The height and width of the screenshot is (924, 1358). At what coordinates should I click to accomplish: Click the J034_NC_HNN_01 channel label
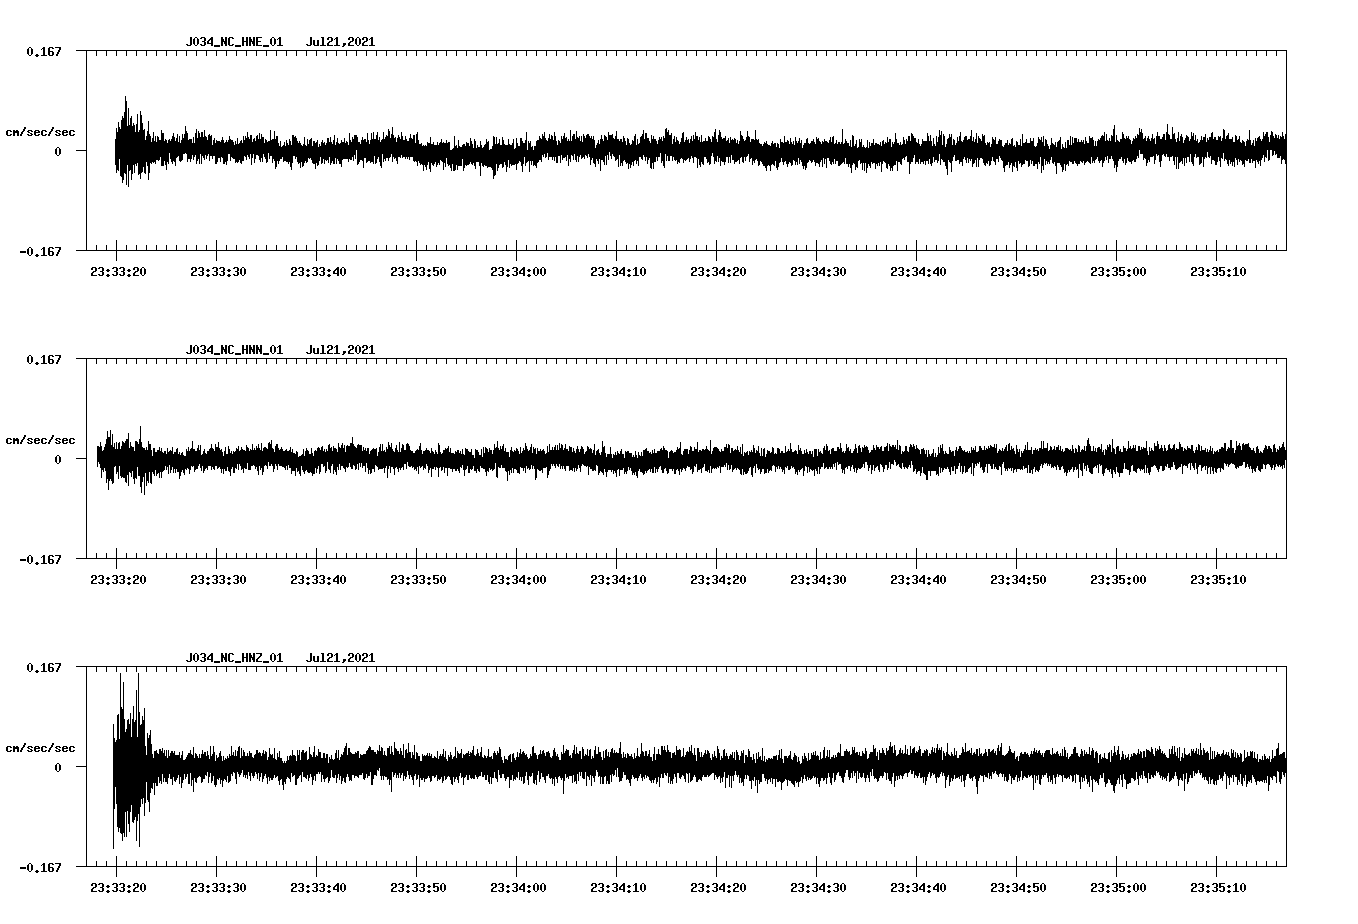coord(232,350)
